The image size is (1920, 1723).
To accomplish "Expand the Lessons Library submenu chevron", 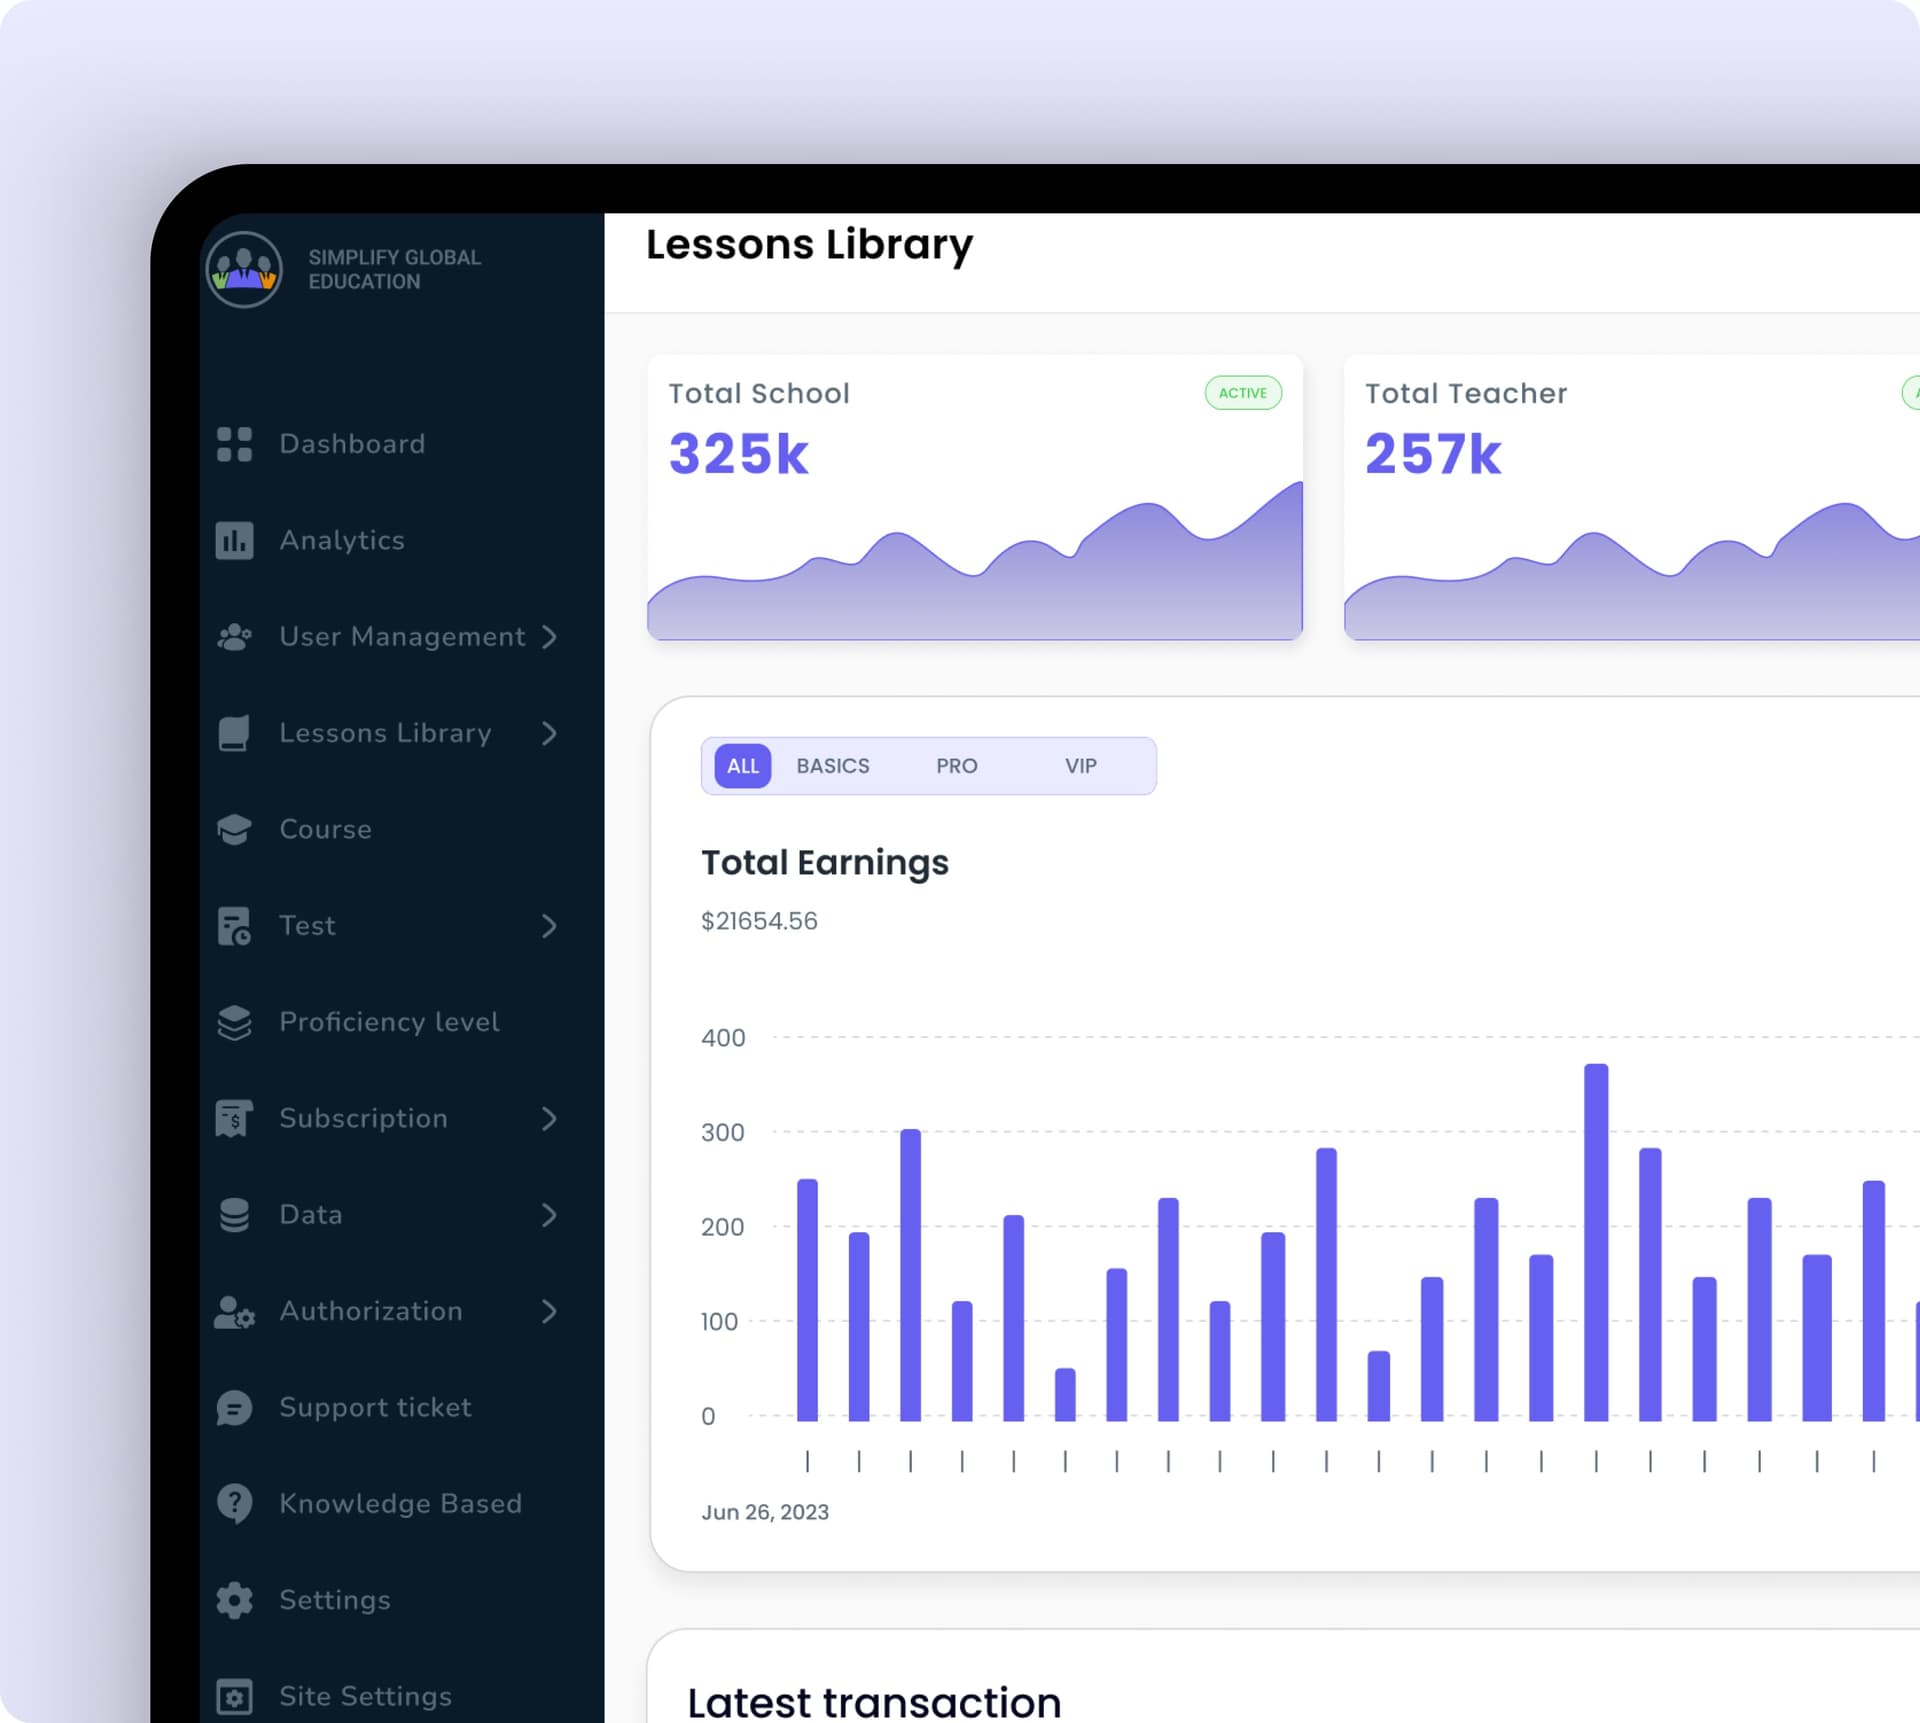I will tap(549, 733).
